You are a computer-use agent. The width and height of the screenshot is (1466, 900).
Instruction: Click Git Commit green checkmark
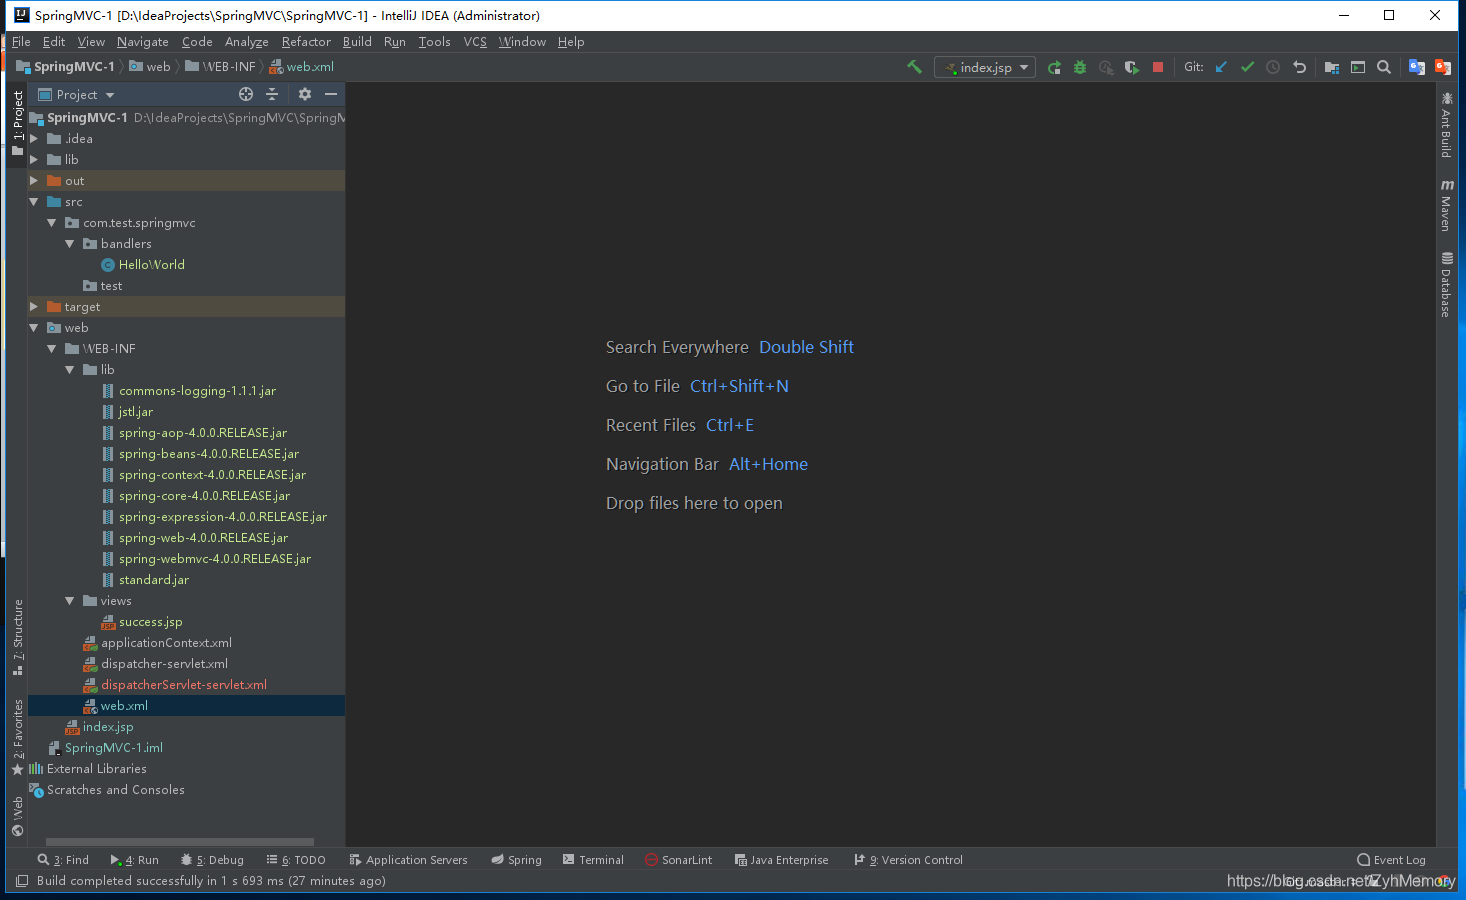[x=1247, y=67]
